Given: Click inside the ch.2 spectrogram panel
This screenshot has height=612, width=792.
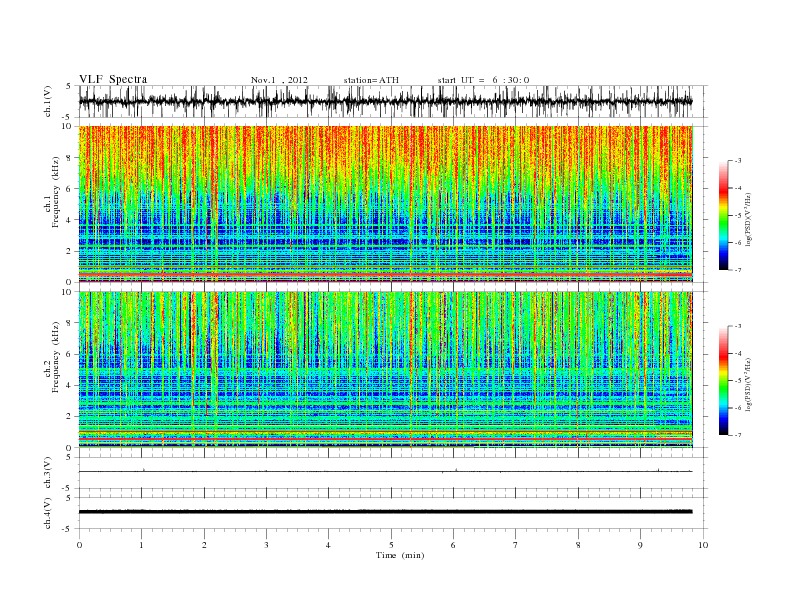Looking at the screenshot, I should [x=386, y=370].
